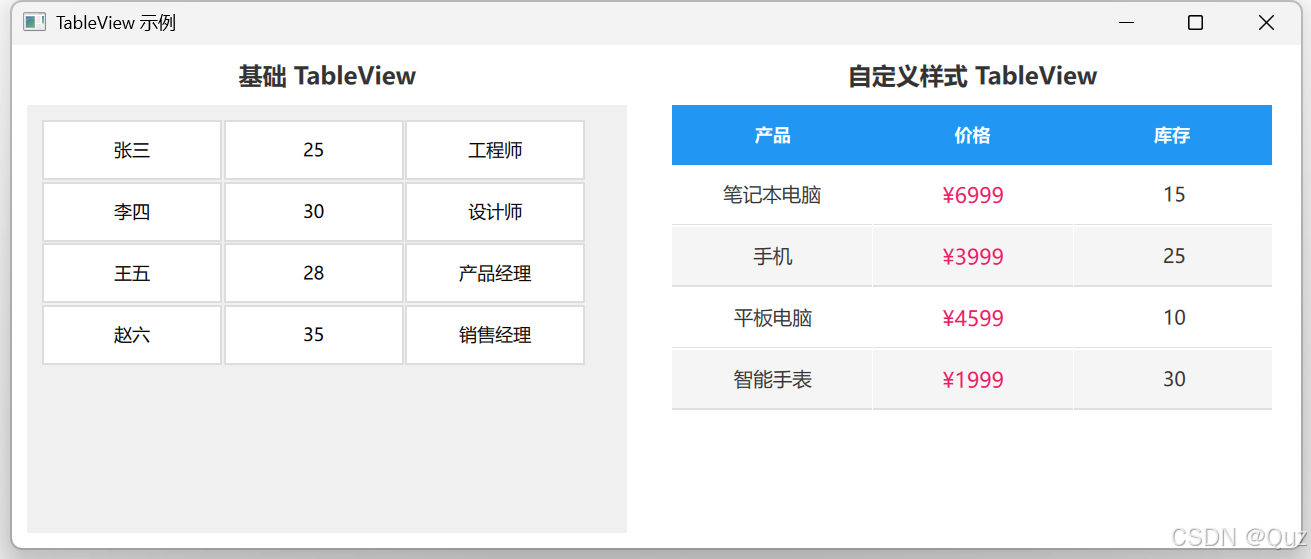Click the 库存 column header
Screen dimensions: 1311x559
coord(1172,135)
